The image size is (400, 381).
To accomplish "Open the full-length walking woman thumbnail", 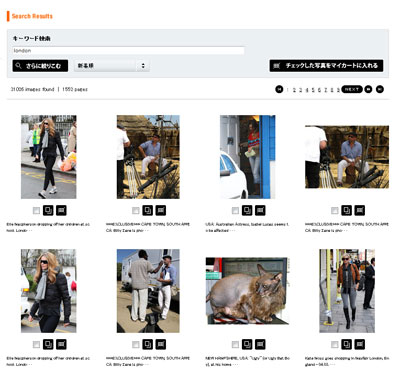I will point(49,157).
